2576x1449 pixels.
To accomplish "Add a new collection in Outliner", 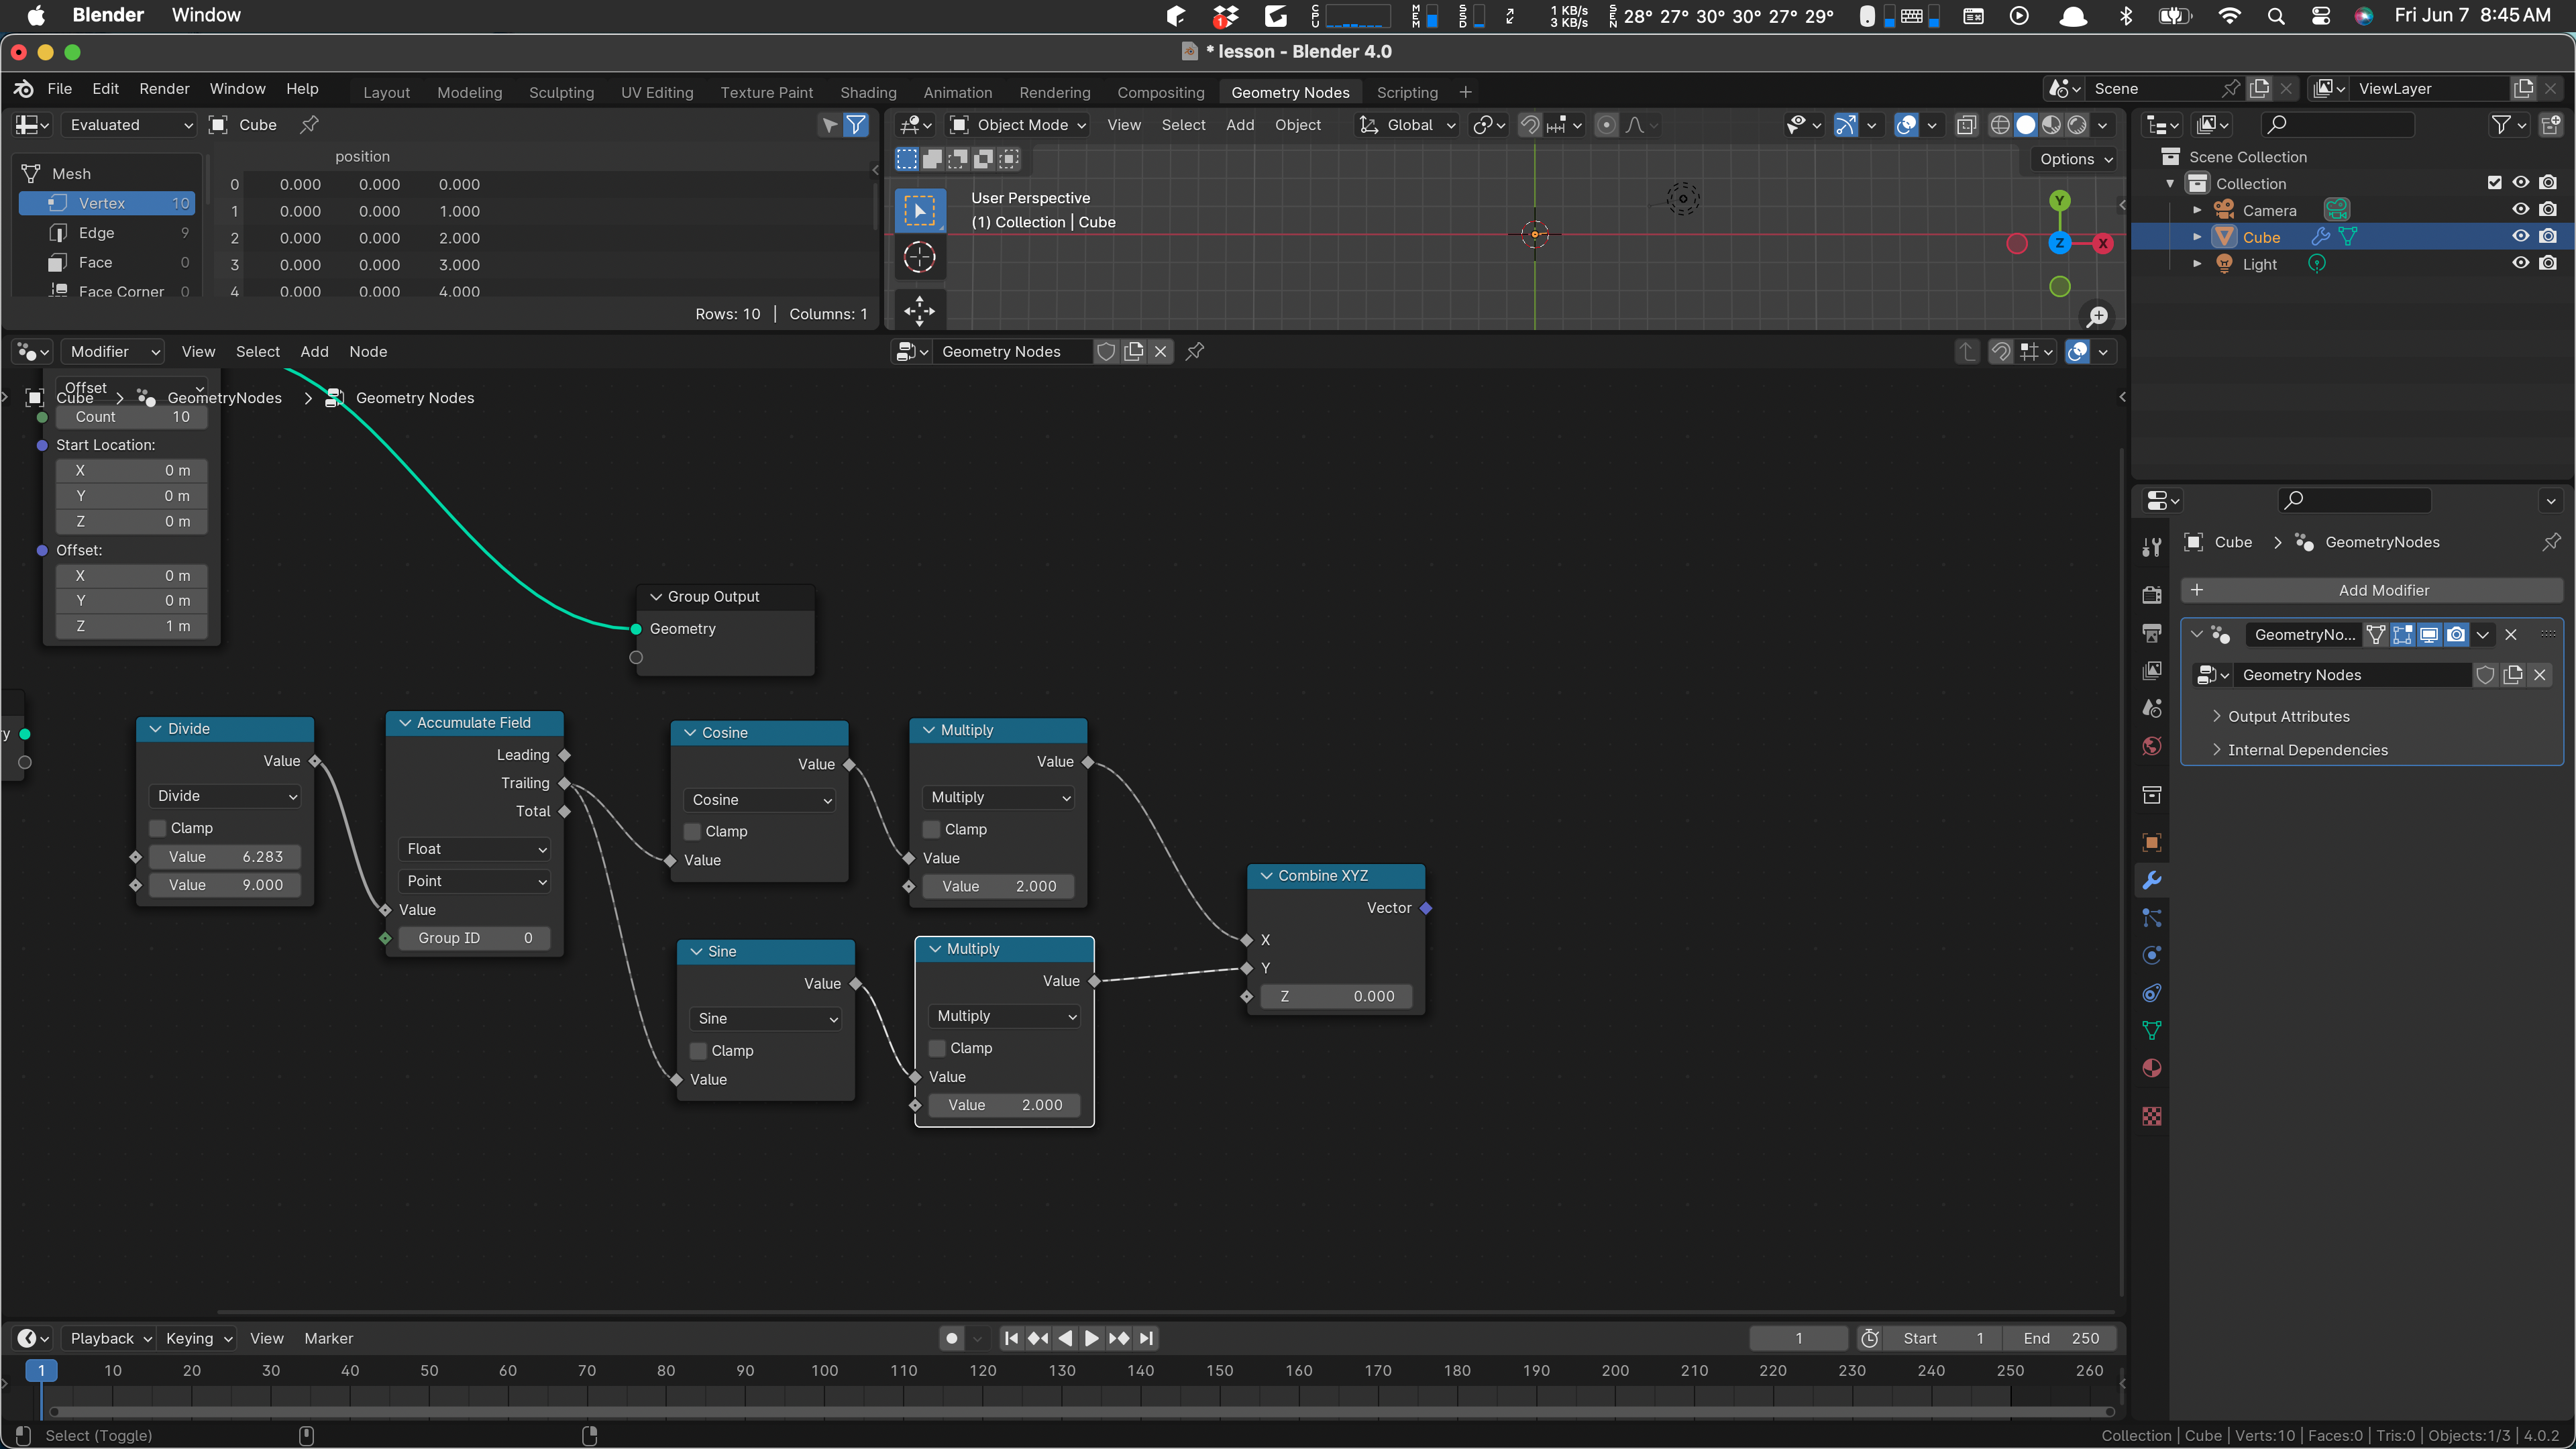I will (2551, 125).
